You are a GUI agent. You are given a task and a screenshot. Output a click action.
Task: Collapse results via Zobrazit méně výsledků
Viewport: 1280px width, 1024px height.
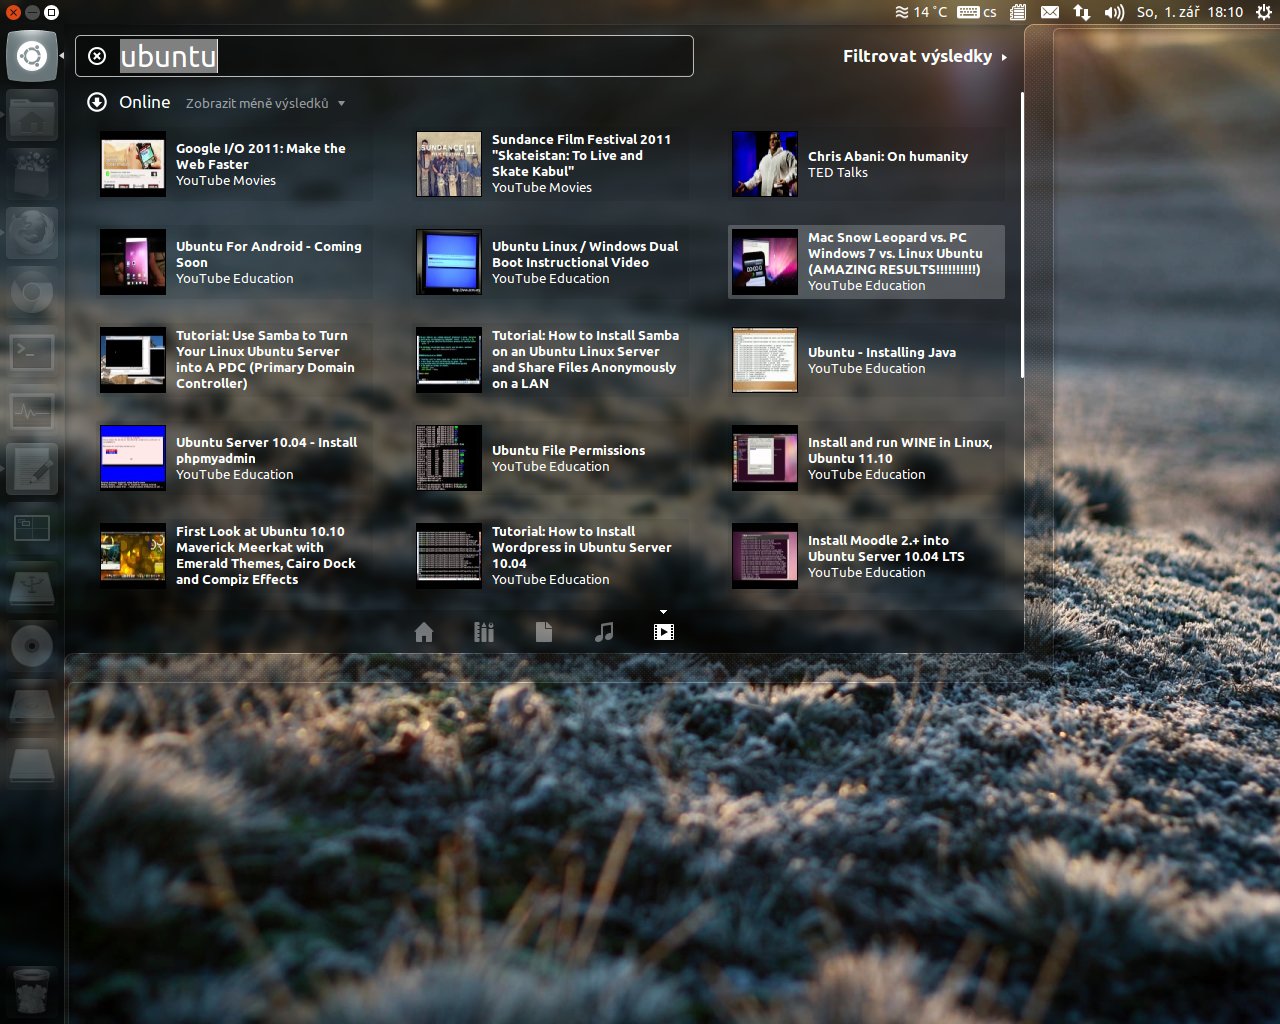click(x=264, y=103)
